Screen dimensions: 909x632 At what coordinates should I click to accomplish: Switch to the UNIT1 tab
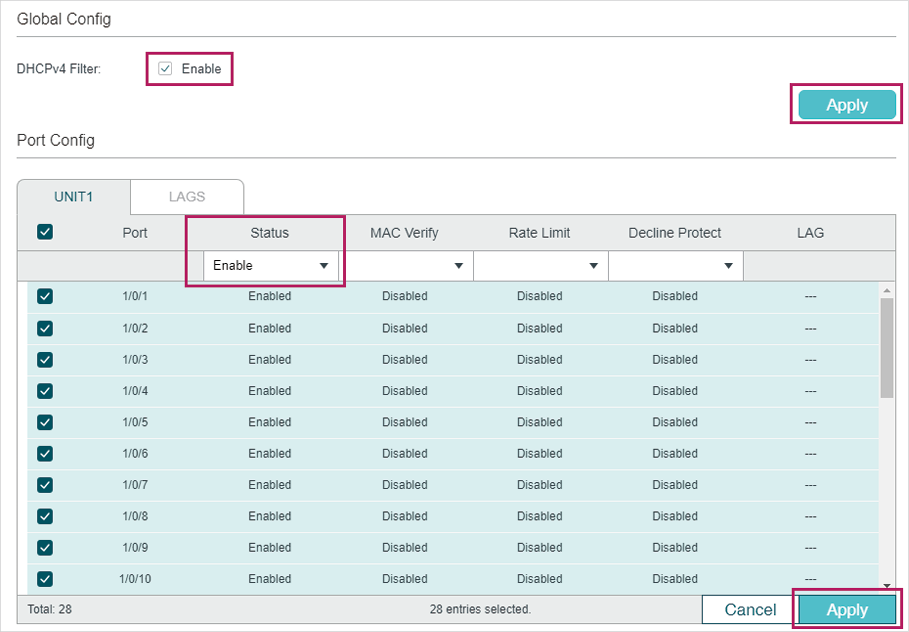[74, 197]
